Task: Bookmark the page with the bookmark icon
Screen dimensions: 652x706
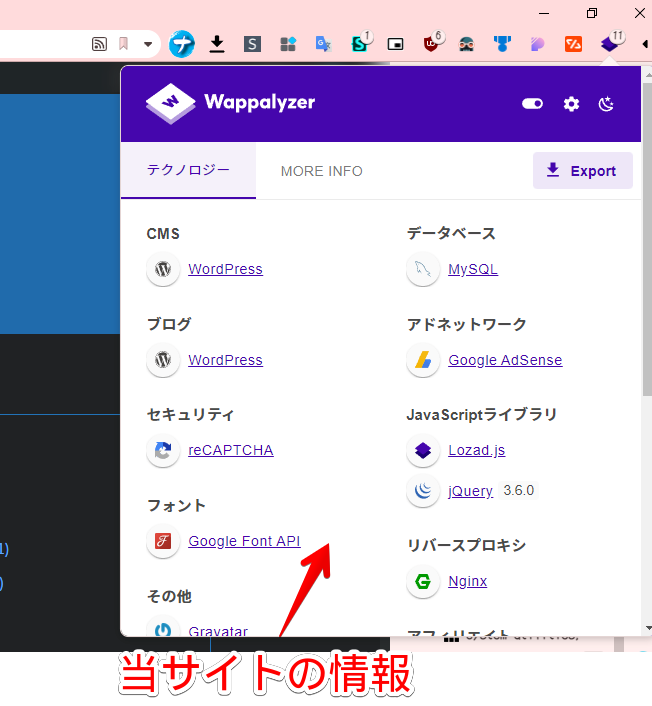Action: coord(123,44)
